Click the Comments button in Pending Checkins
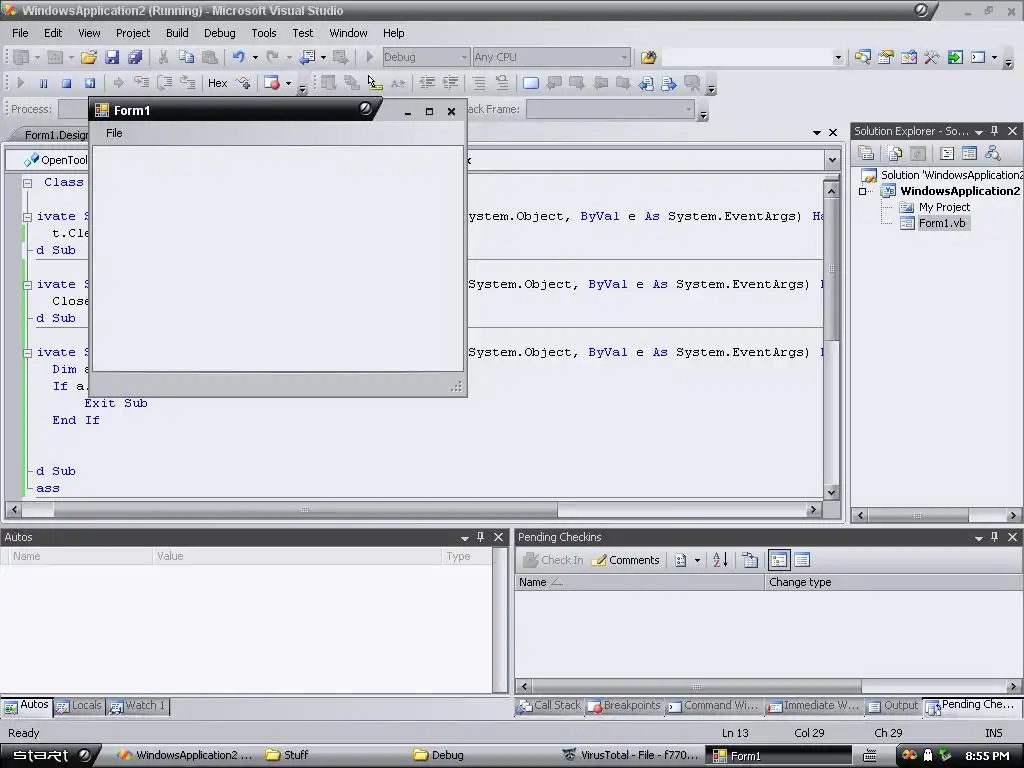This screenshot has width=1024, height=768. (626, 560)
